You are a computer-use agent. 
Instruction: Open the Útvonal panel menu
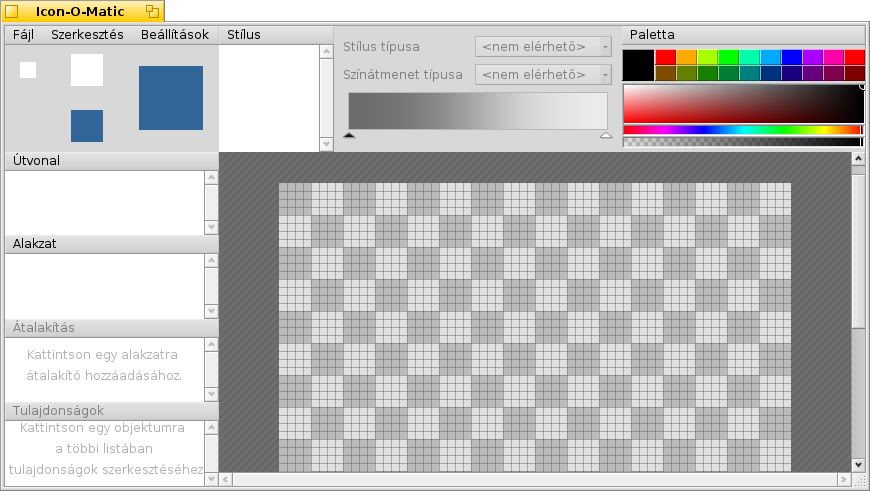[35, 160]
